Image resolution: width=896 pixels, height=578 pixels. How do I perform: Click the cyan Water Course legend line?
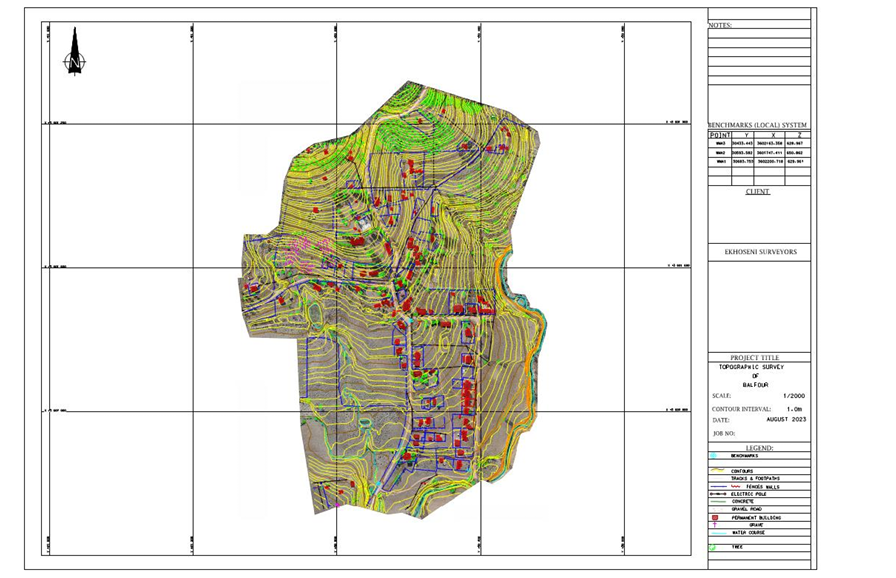click(x=719, y=533)
